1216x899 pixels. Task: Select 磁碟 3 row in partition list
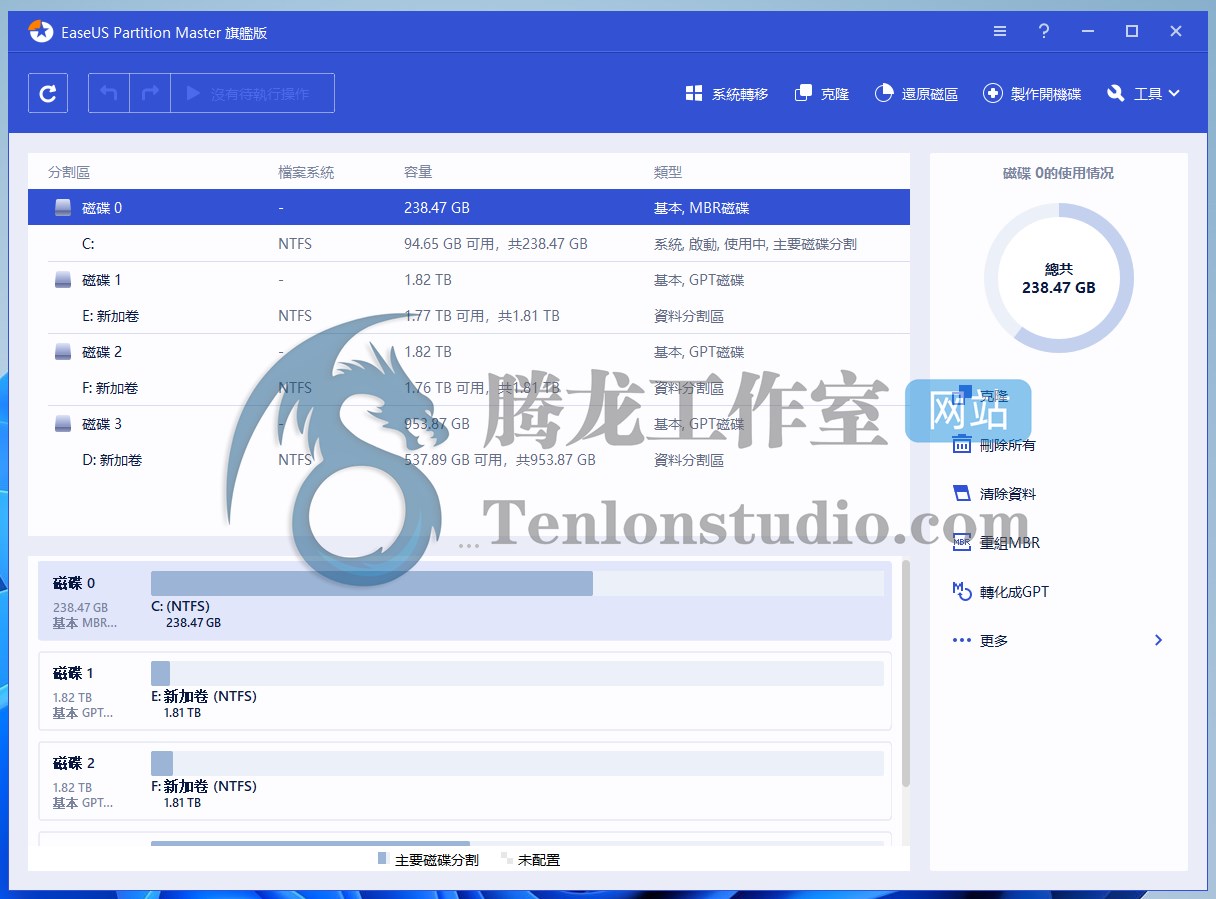[469, 424]
